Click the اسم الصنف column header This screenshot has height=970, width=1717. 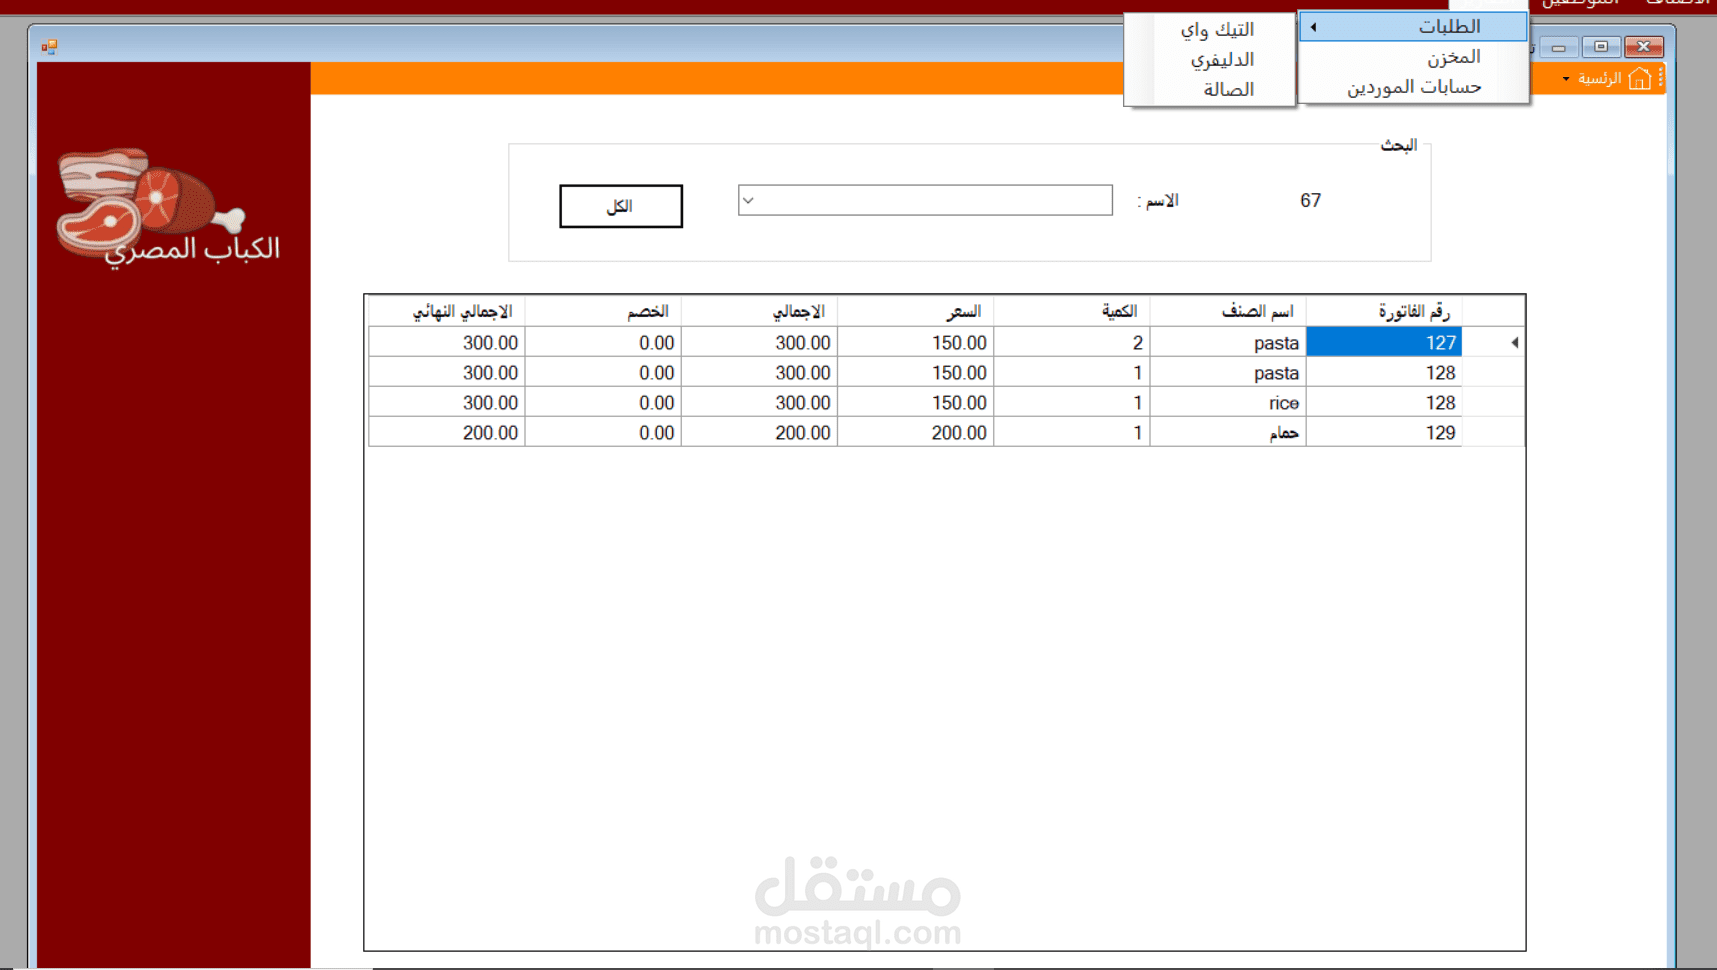click(1228, 312)
